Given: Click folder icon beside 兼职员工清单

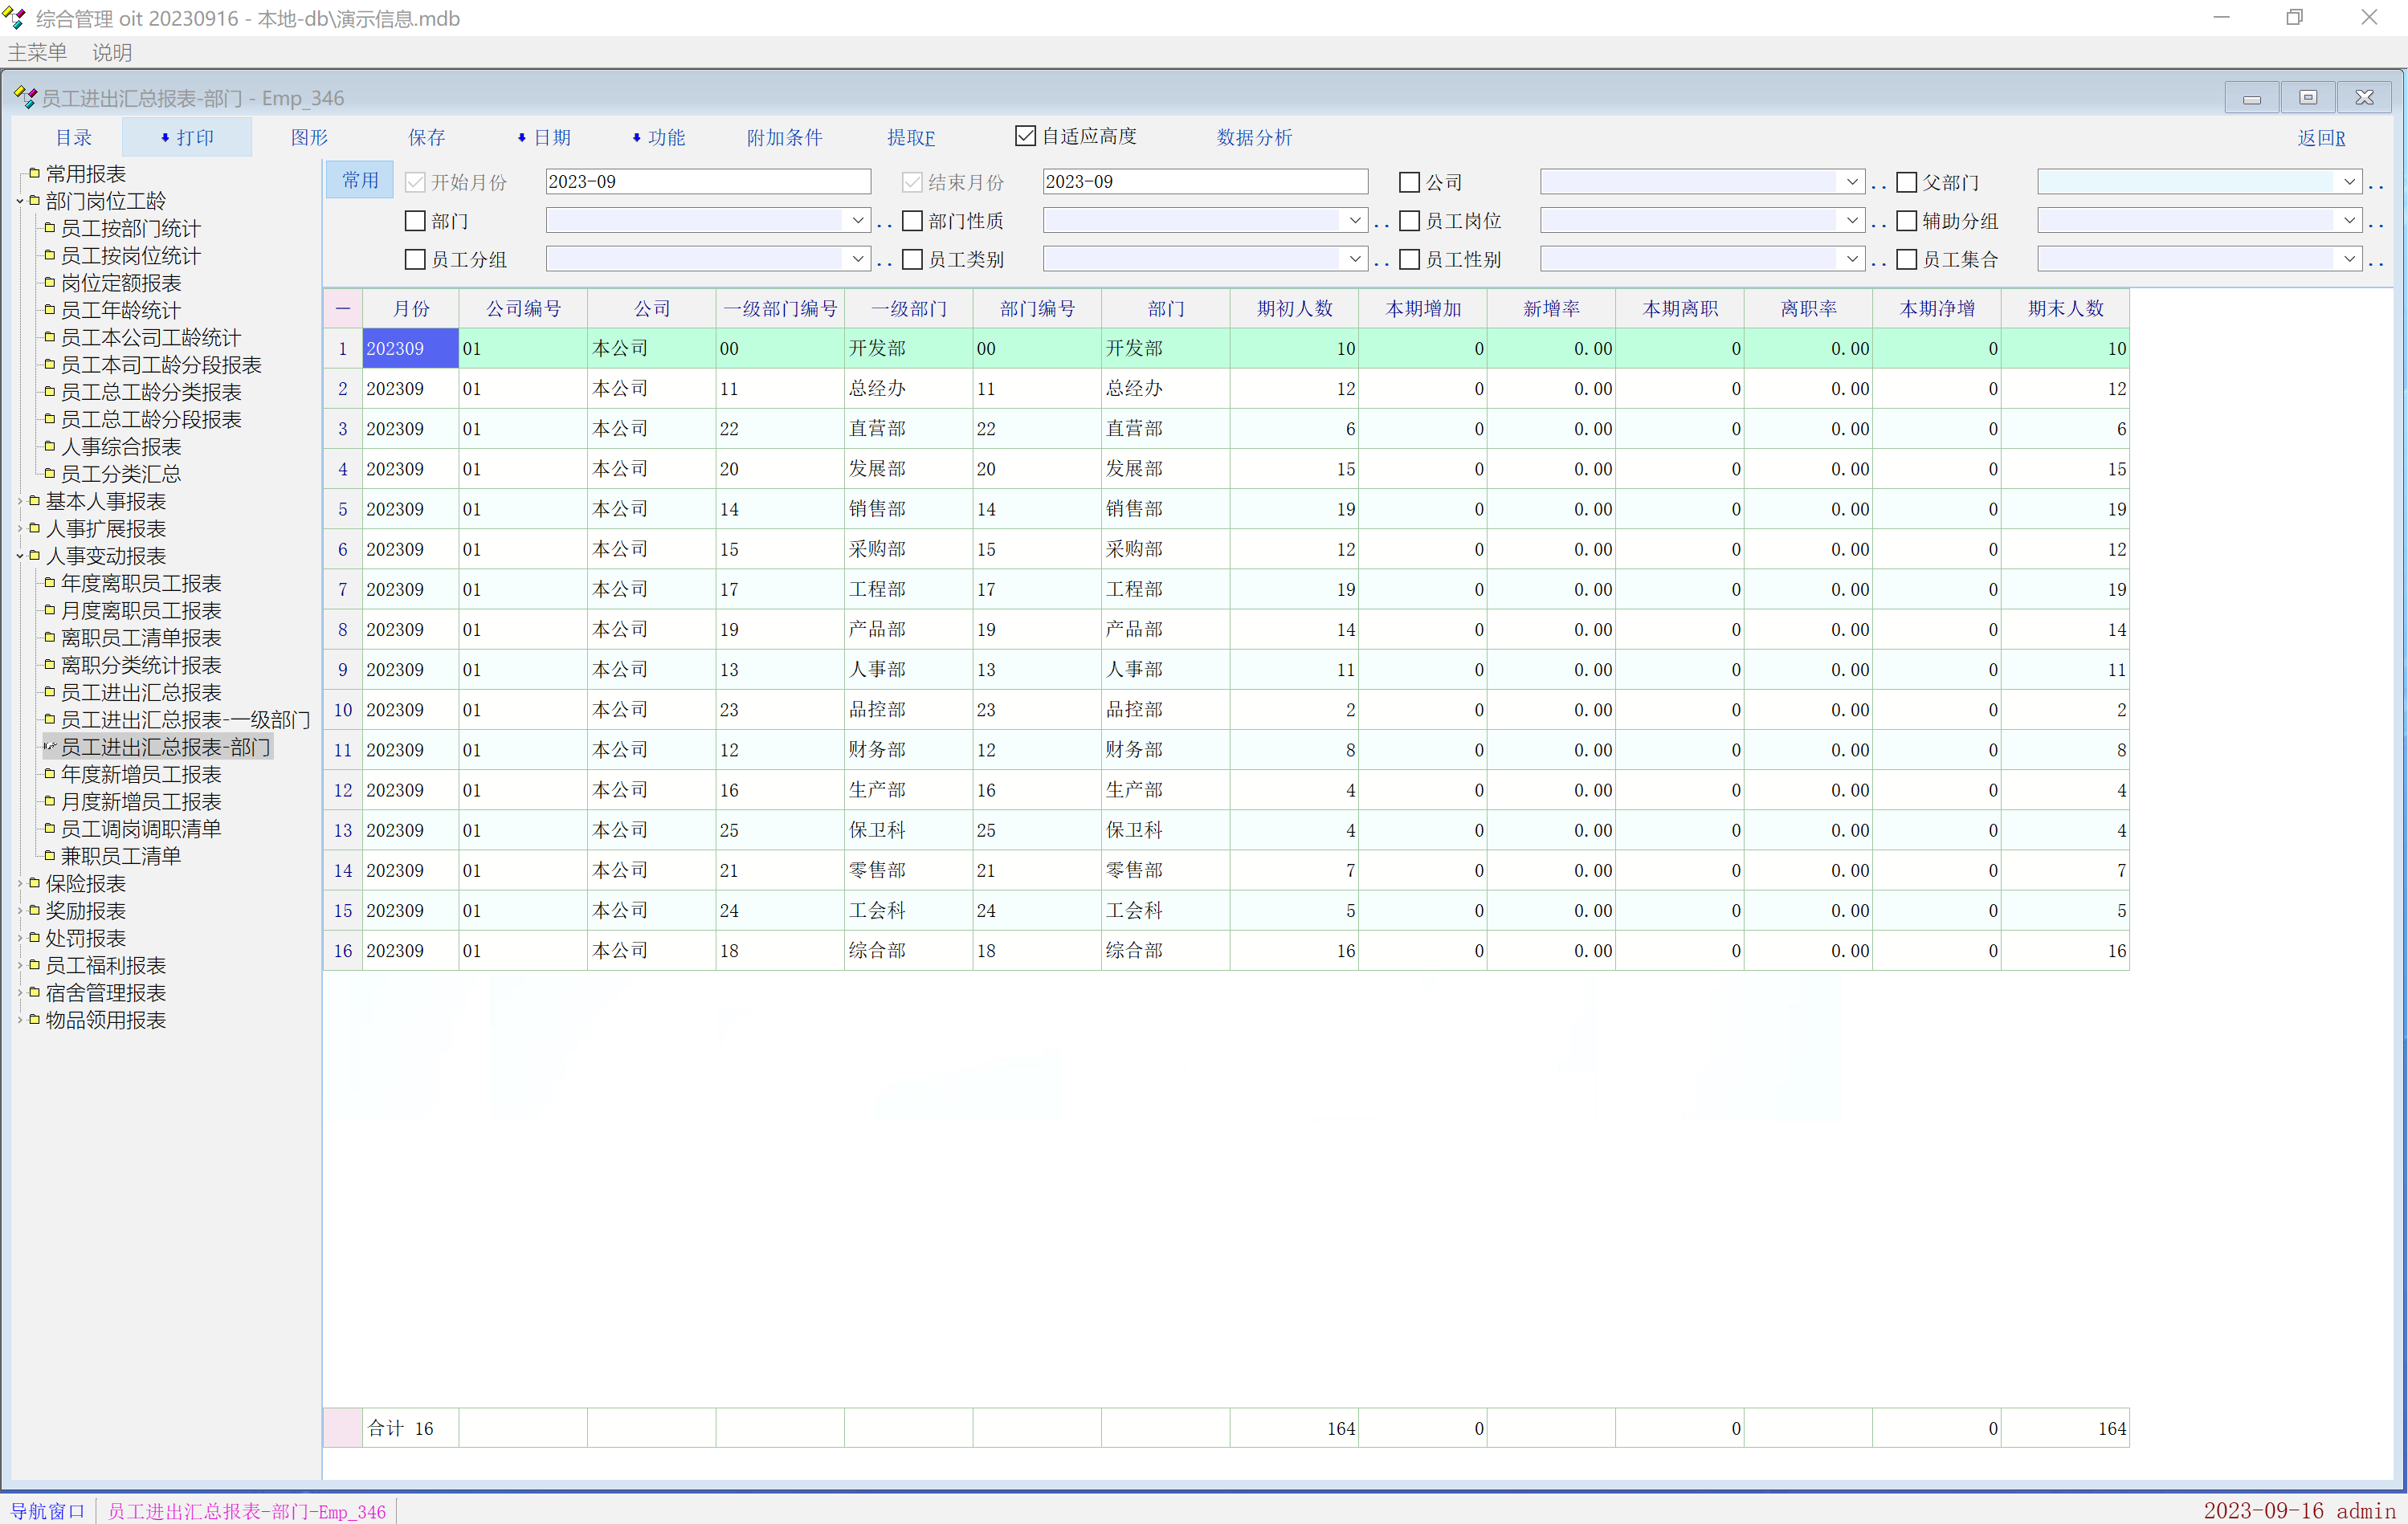Looking at the screenshot, I should 49,855.
